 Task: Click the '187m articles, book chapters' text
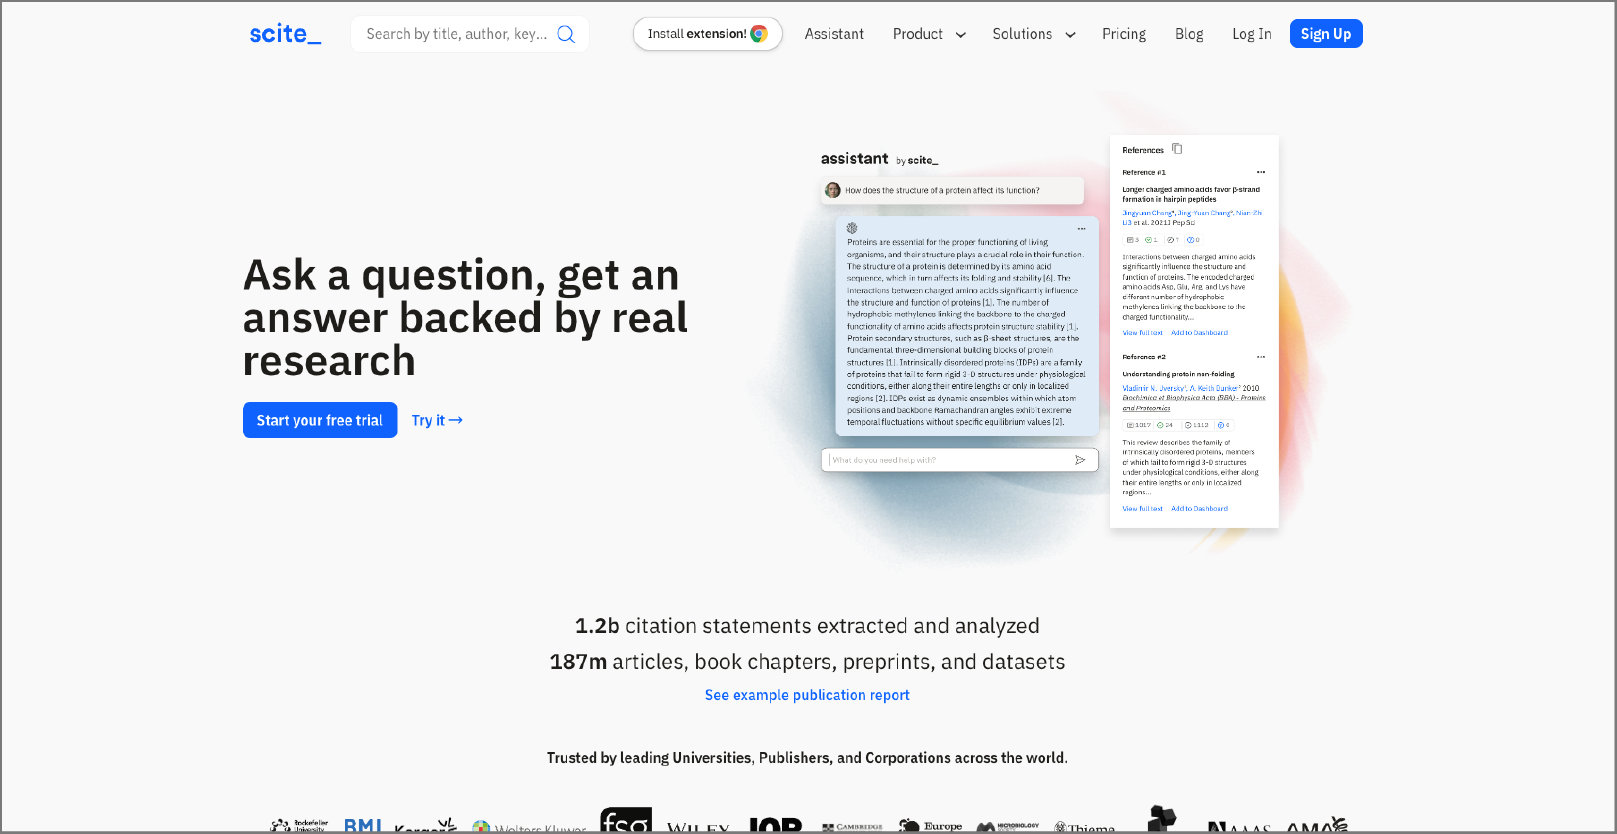tap(807, 662)
